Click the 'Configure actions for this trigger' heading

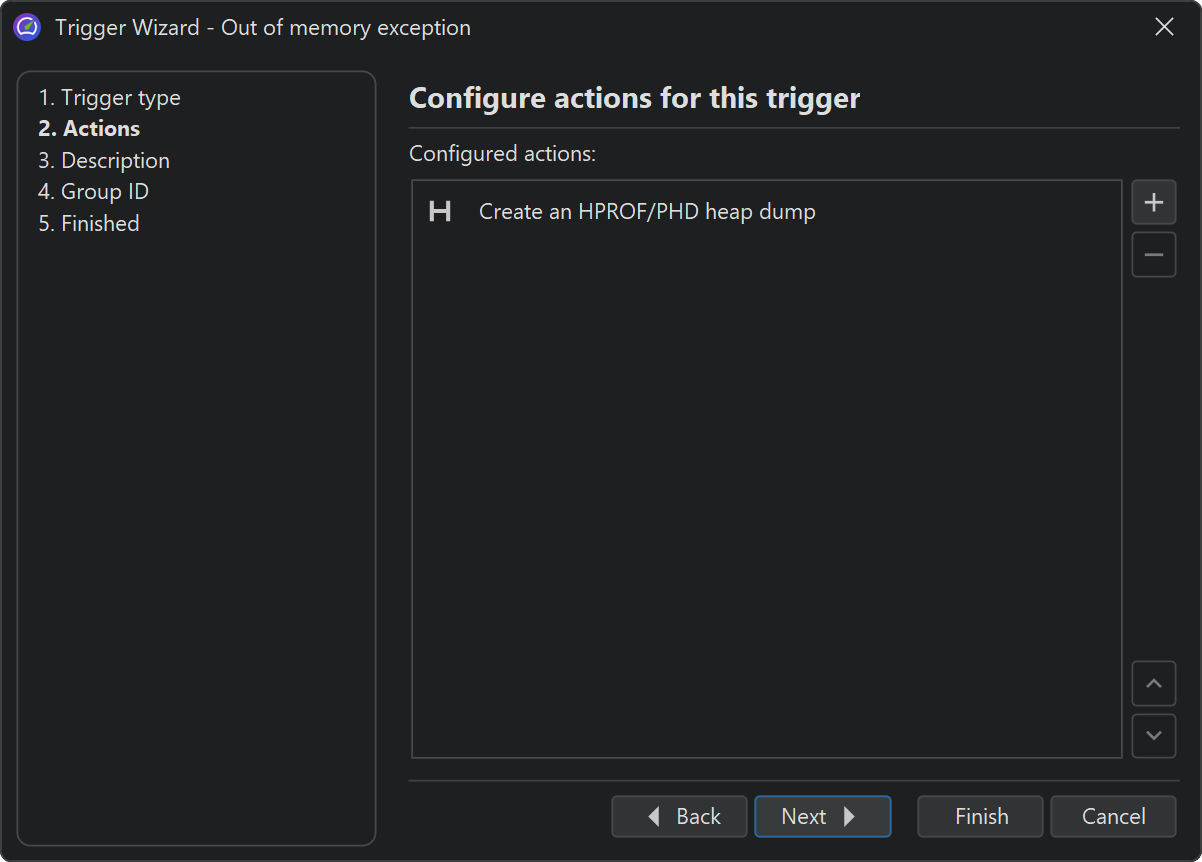tap(635, 99)
